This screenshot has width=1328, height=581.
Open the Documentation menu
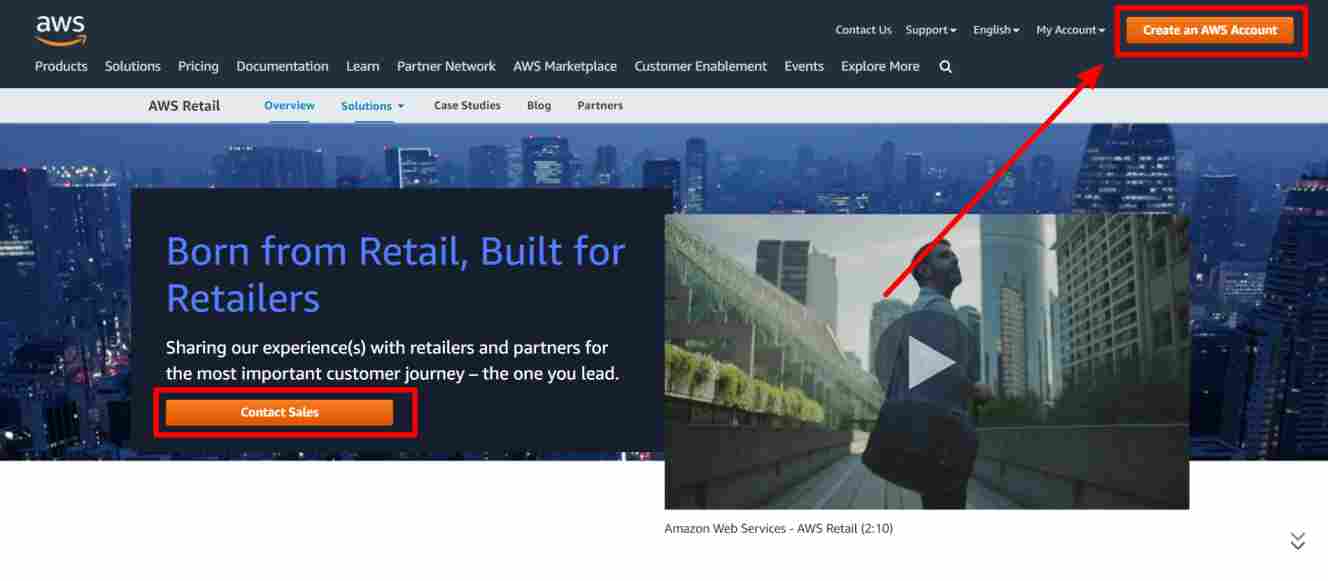[x=282, y=66]
